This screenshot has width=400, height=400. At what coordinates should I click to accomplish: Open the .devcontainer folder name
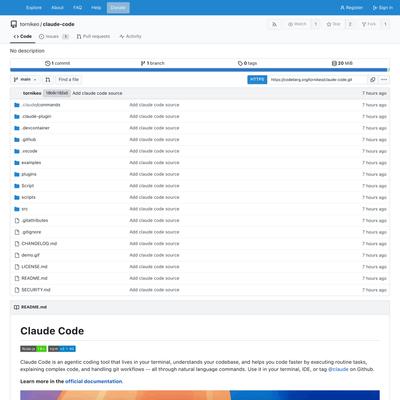pyautogui.click(x=35, y=128)
